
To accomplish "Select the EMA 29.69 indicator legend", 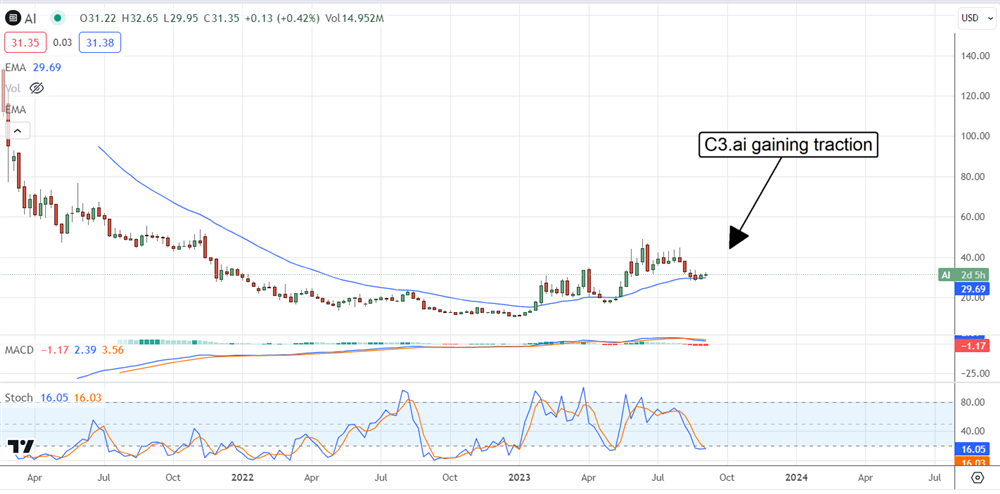I will [33, 67].
